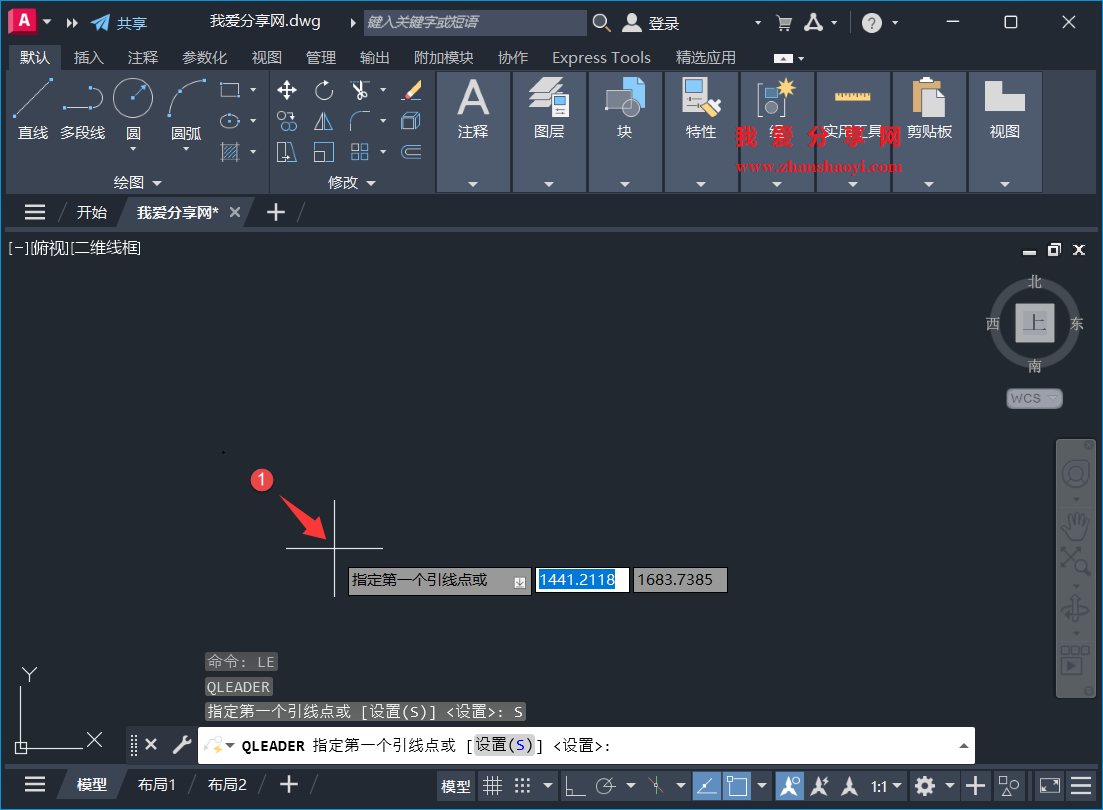This screenshot has height=810, width=1103.
Task: Select the Array tool icon
Action: [359, 151]
